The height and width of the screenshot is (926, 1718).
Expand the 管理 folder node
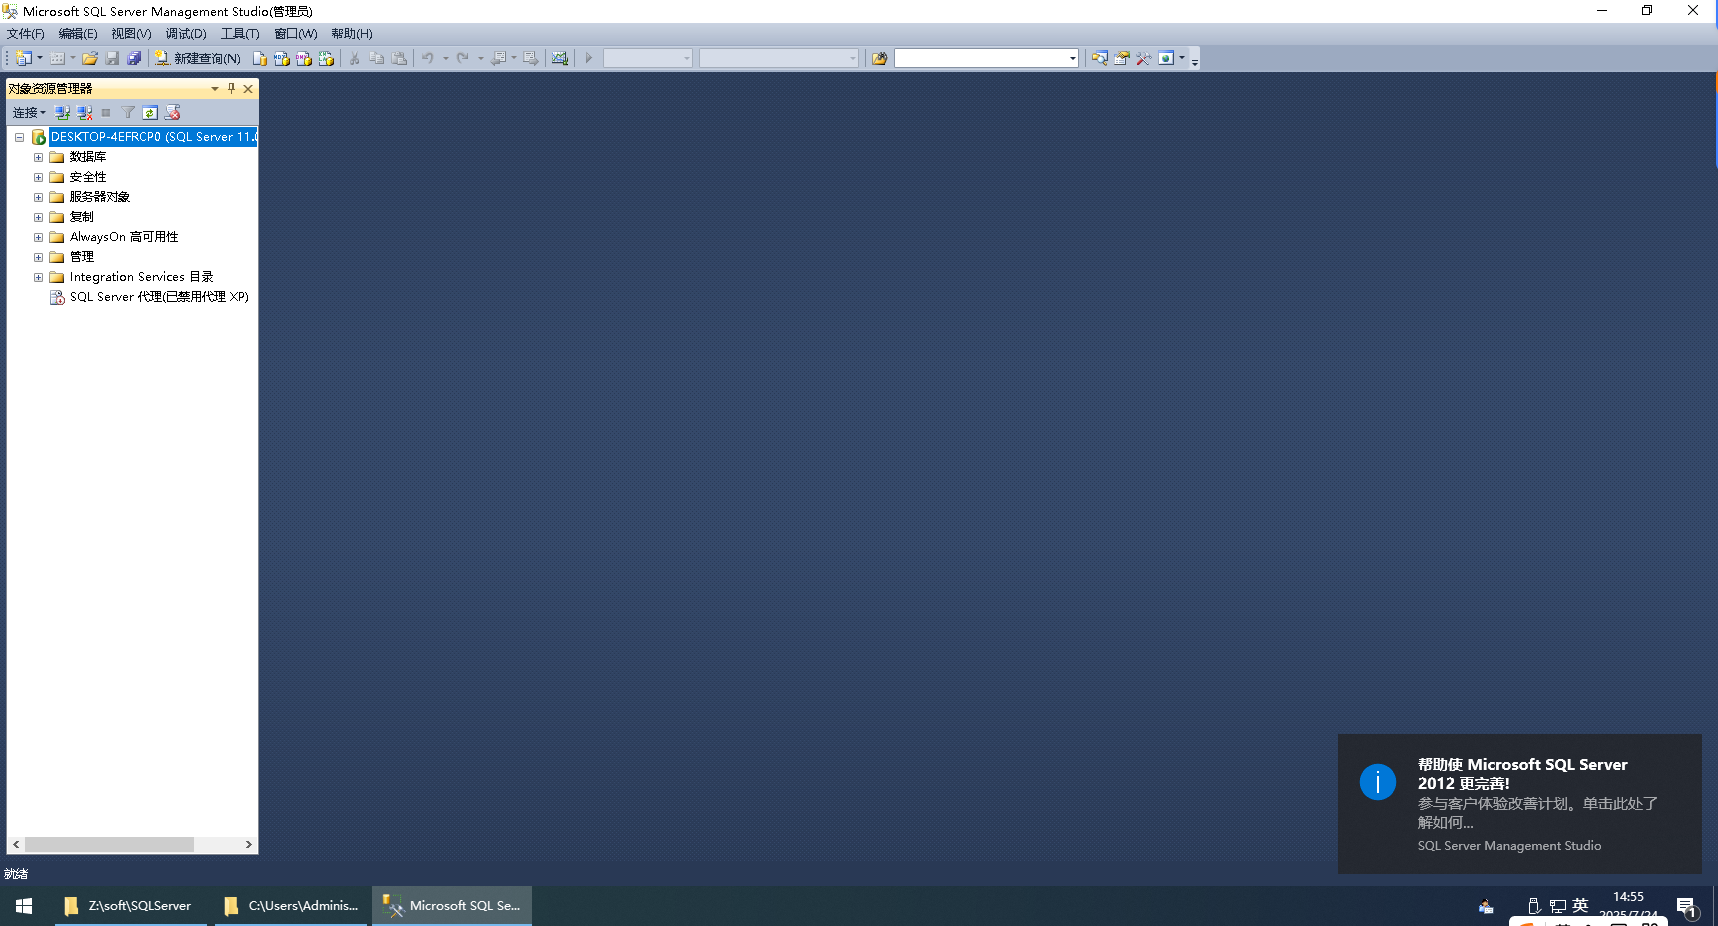pyautogui.click(x=38, y=257)
